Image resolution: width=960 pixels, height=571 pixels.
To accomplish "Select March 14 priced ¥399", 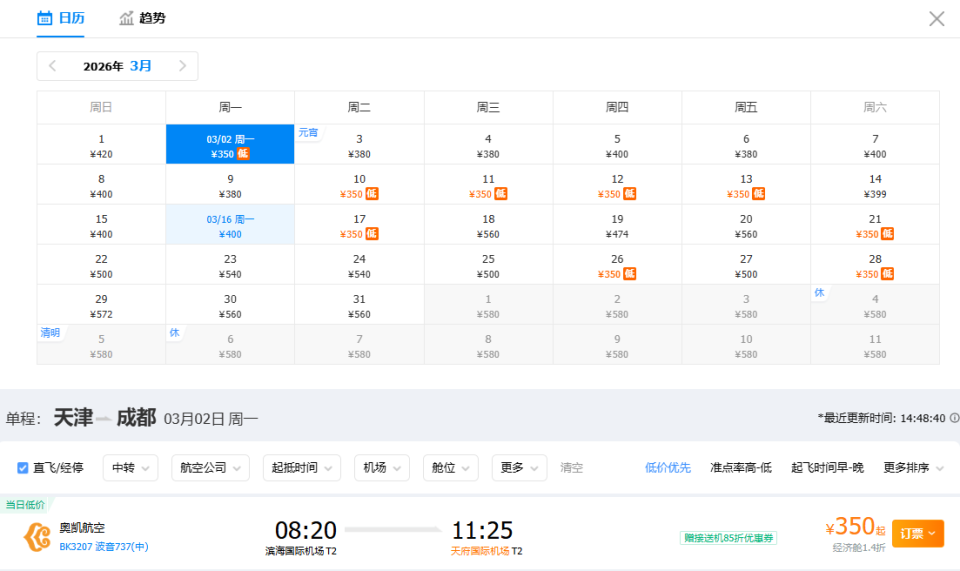I will point(875,185).
